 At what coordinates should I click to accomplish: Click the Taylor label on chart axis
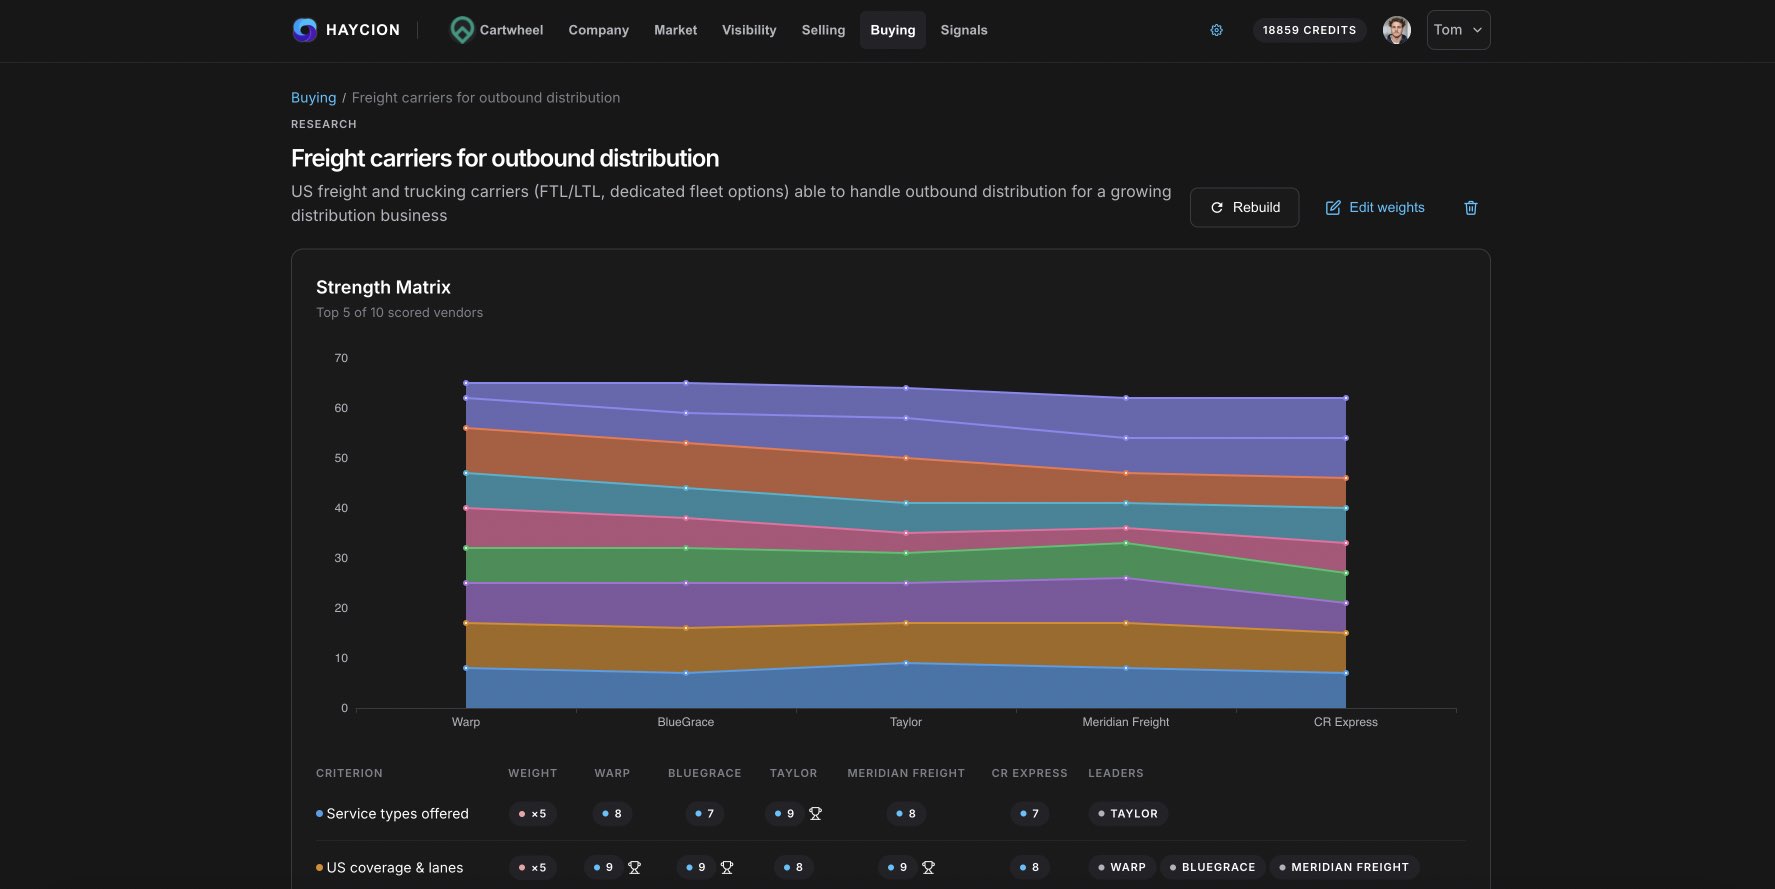tap(906, 722)
